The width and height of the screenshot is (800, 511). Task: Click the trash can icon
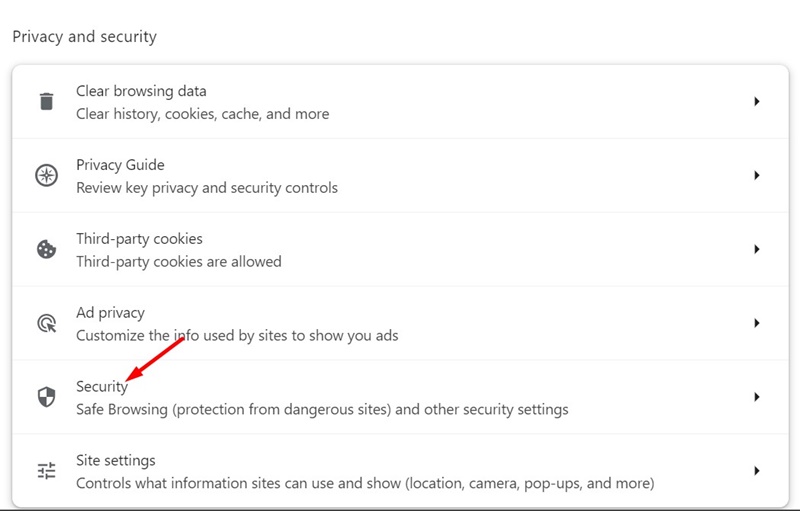tap(46, 101)
